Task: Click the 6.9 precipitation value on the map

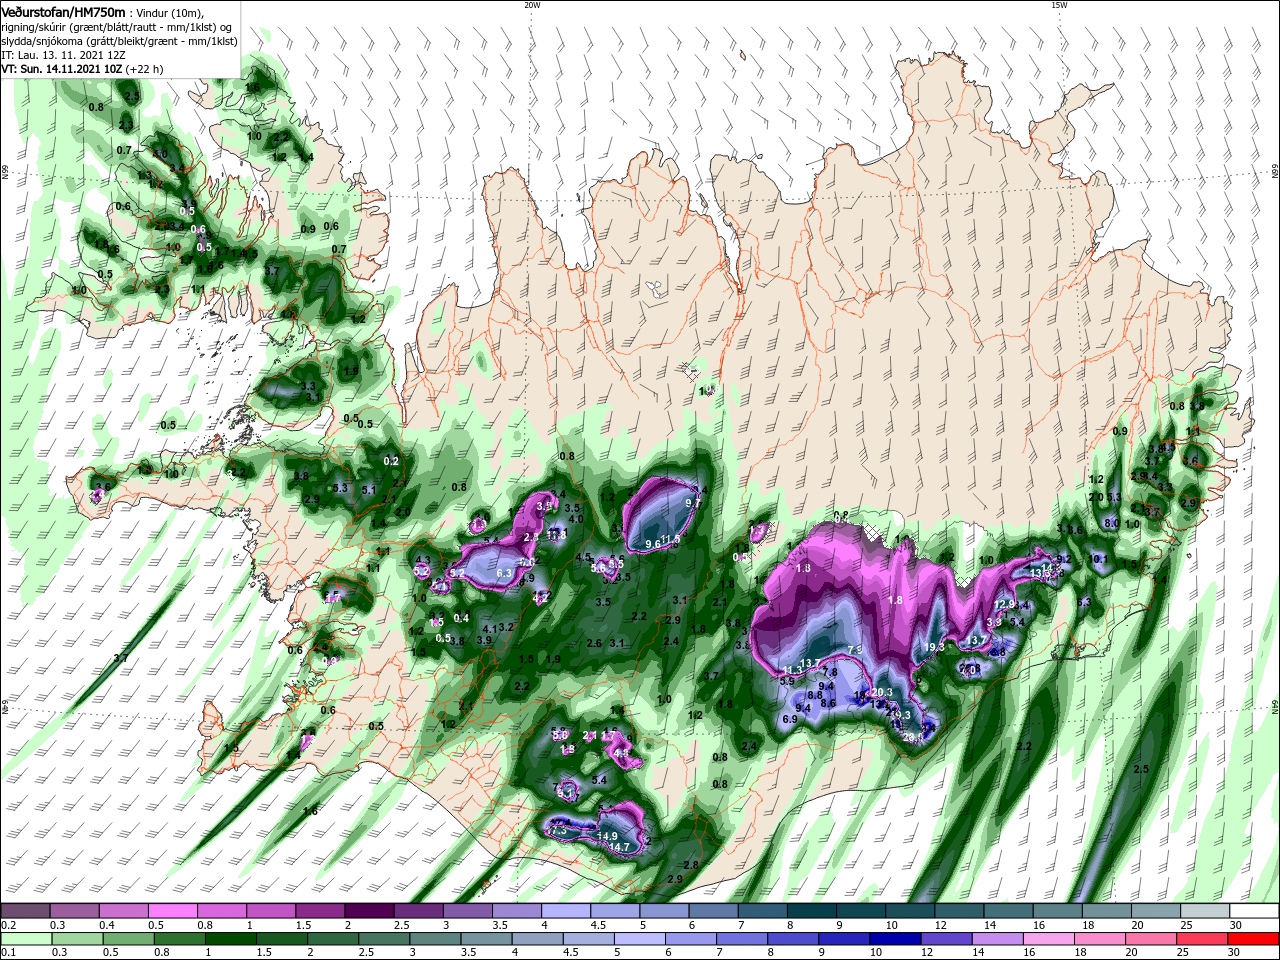Action: pos(788,719)
